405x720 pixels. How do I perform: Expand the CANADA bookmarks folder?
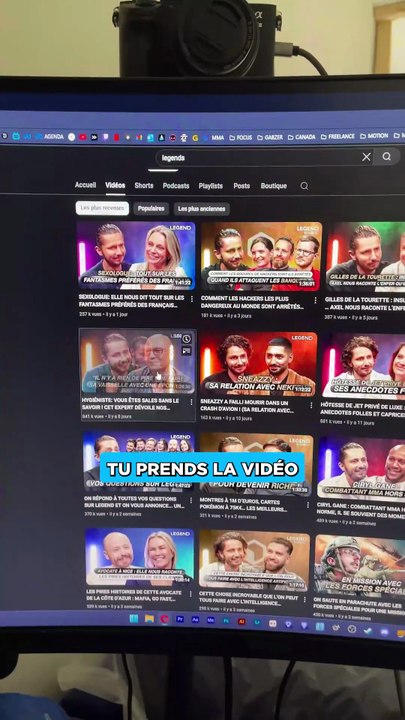tap(302, 137)
